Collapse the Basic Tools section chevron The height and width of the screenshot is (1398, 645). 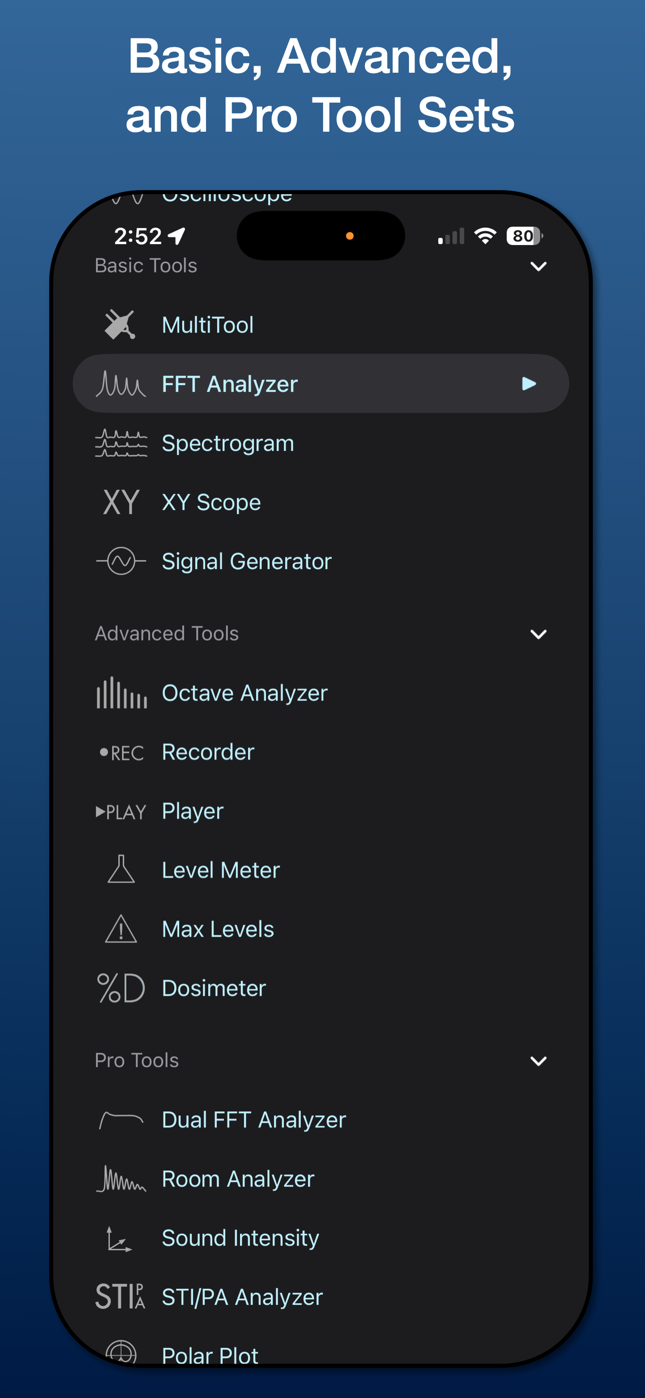coord(538,267)
